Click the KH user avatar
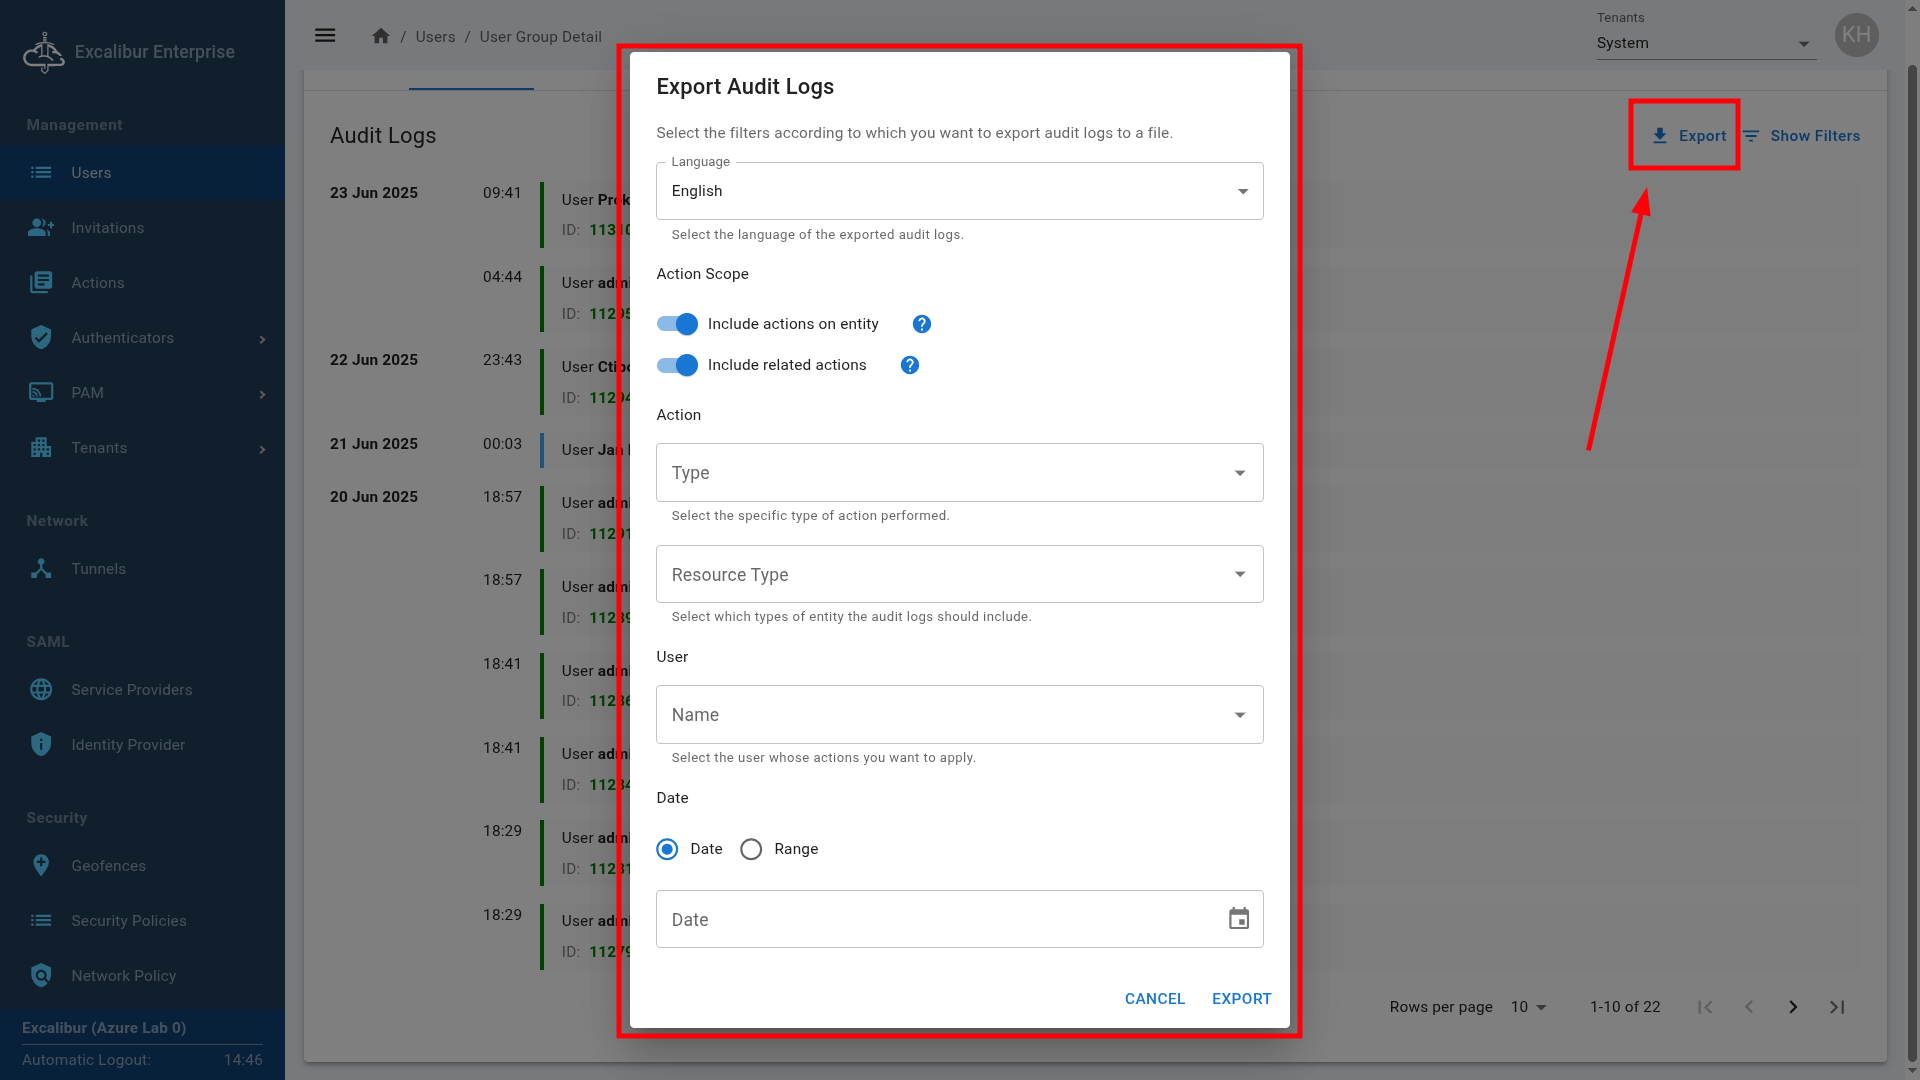 coord(1856,35)
